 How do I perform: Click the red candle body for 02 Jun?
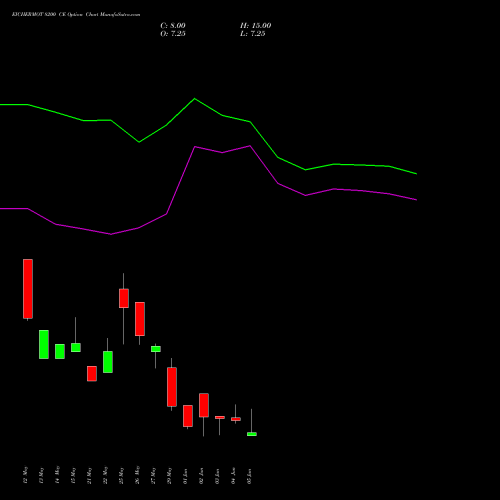point(204,405)
